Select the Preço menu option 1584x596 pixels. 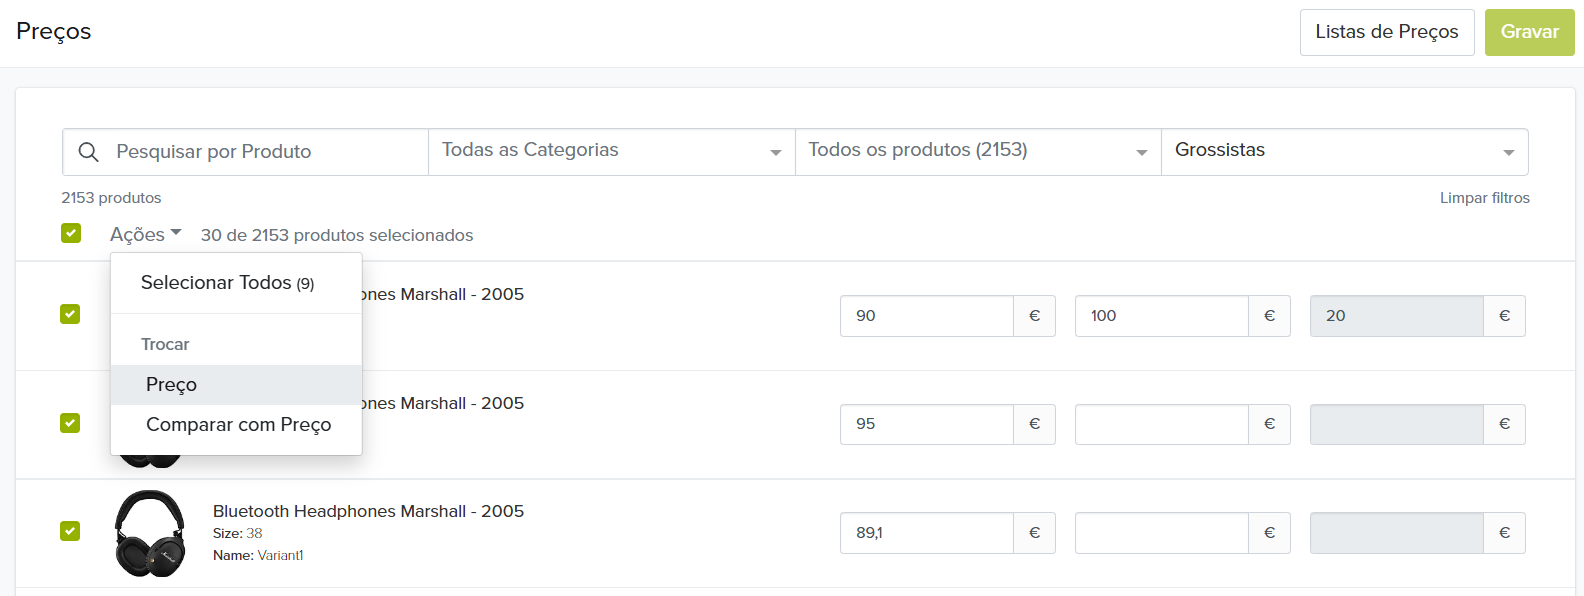coord(171,385)
